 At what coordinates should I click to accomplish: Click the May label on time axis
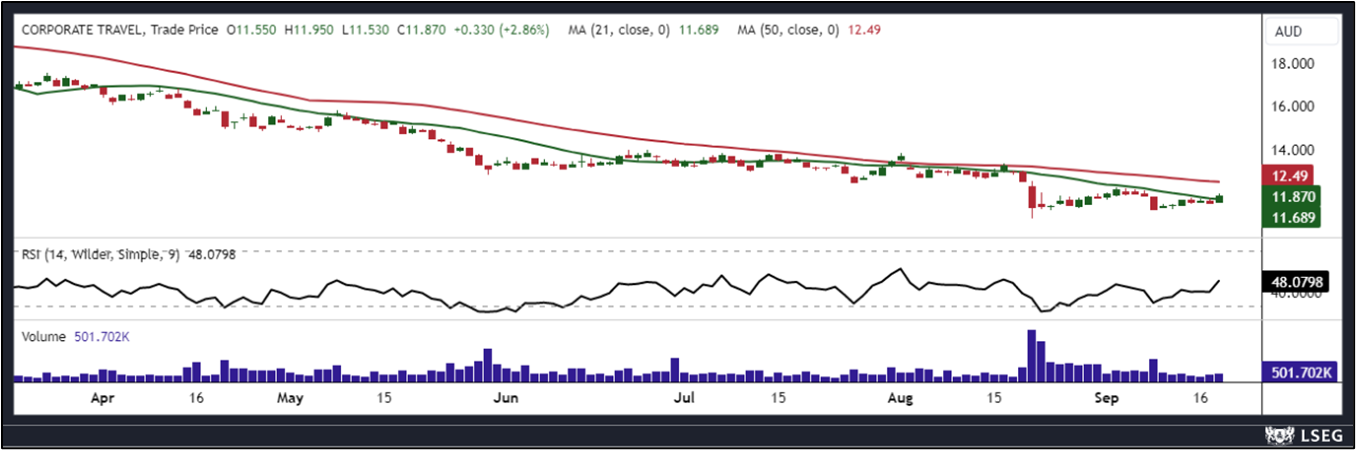pyautogui.click(x=290, y=397)
